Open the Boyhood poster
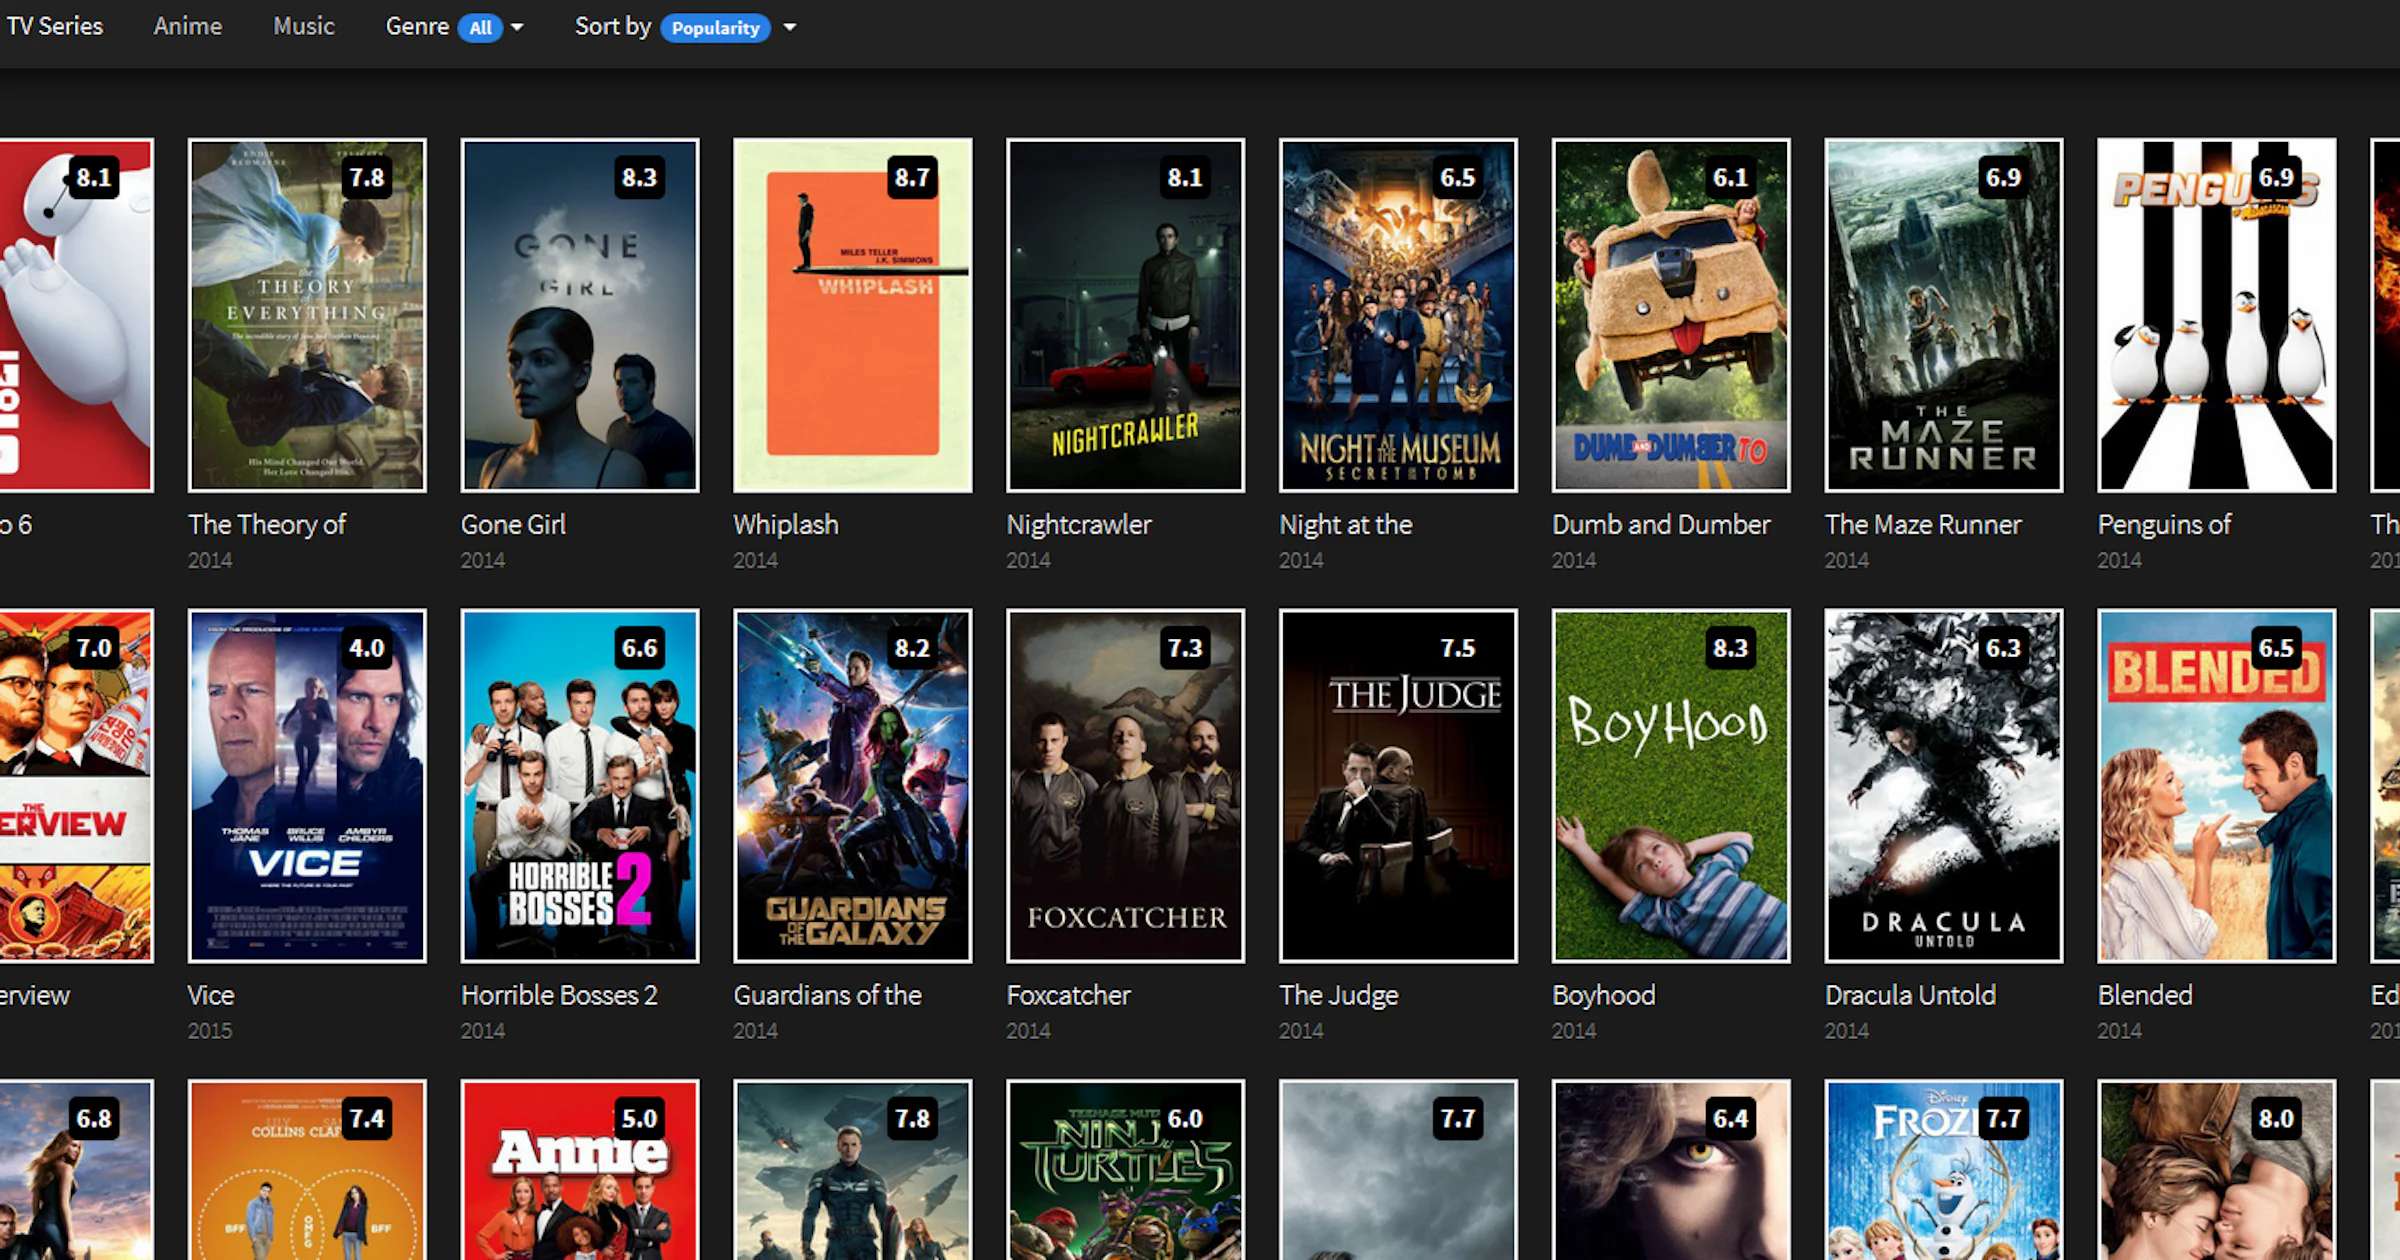 pyautogui.click(x=1671, y=786)
